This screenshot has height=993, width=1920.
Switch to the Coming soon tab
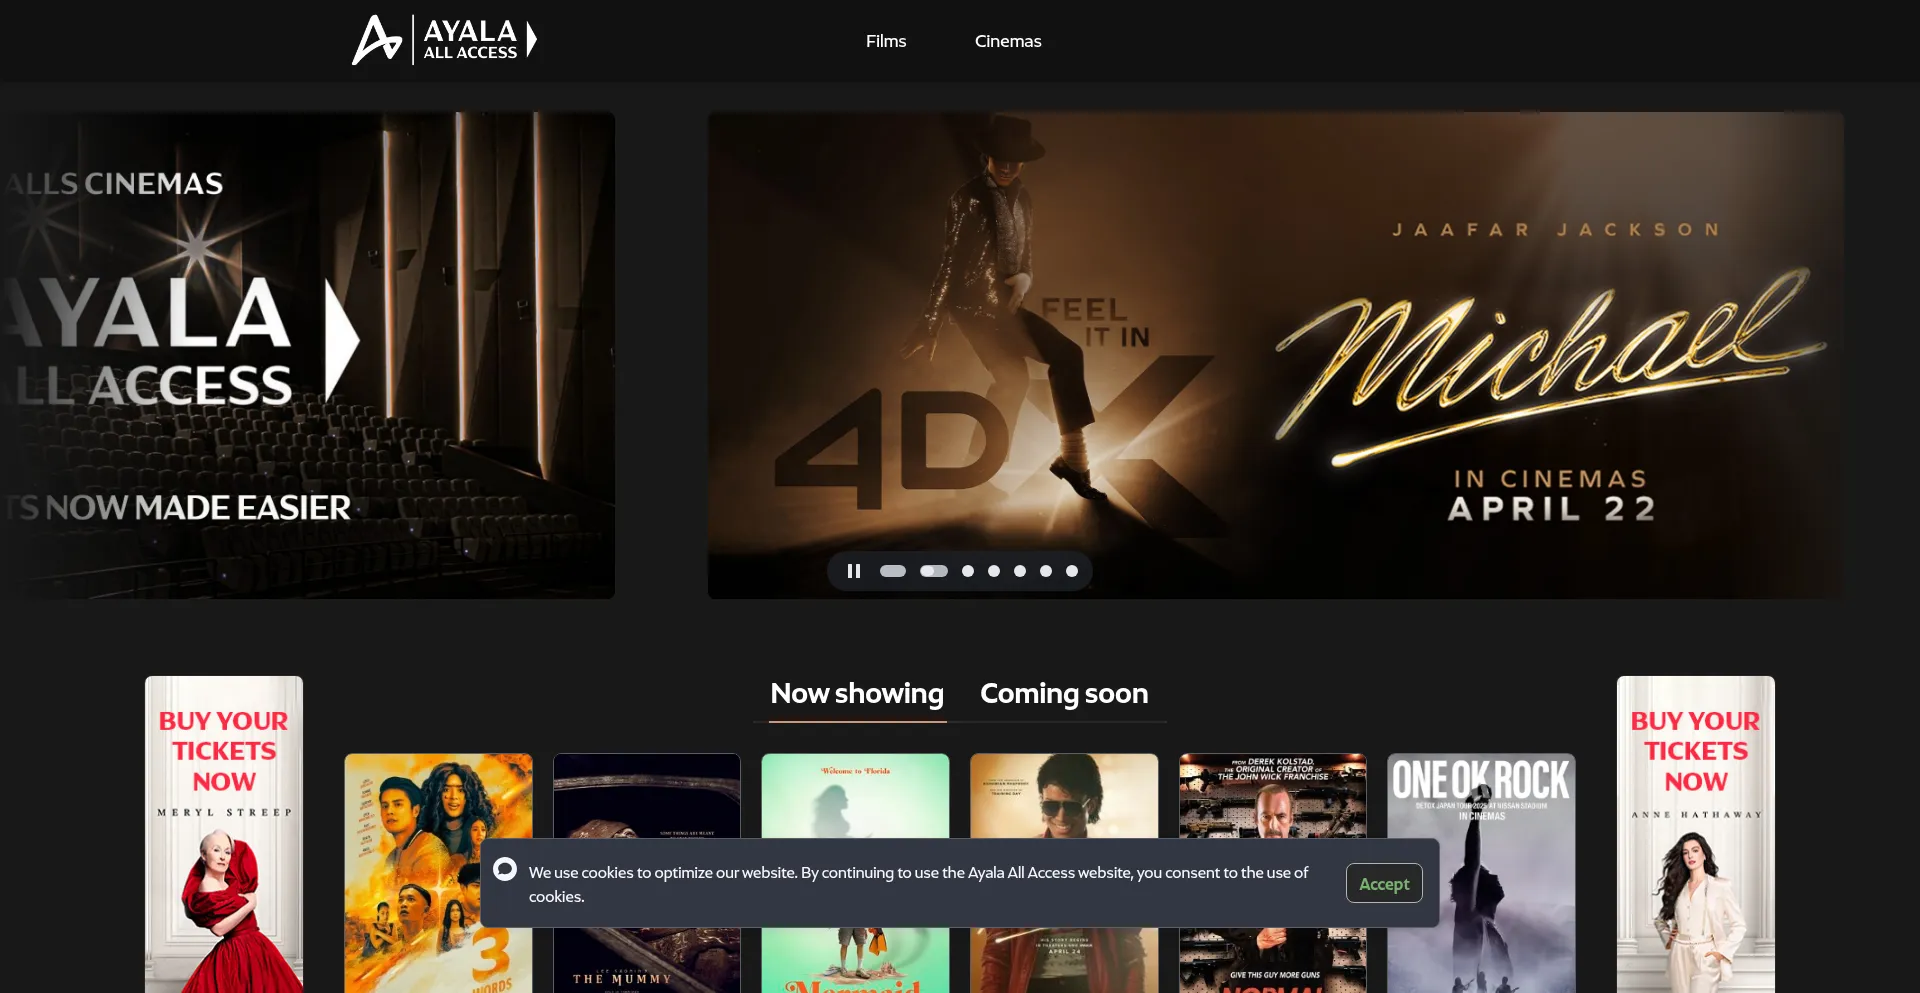(1064, 693)
